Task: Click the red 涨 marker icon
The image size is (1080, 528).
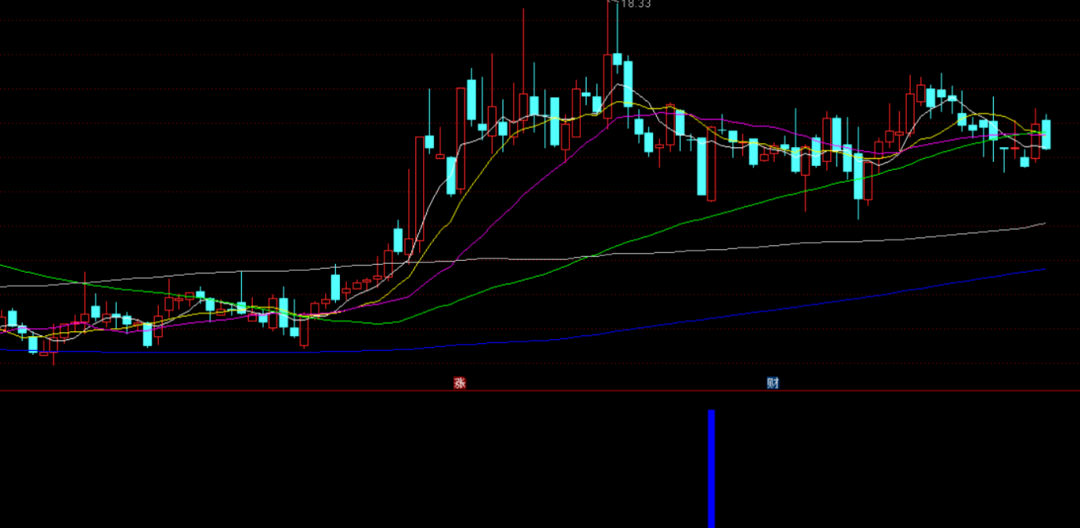Action: (x=460, y=382)
